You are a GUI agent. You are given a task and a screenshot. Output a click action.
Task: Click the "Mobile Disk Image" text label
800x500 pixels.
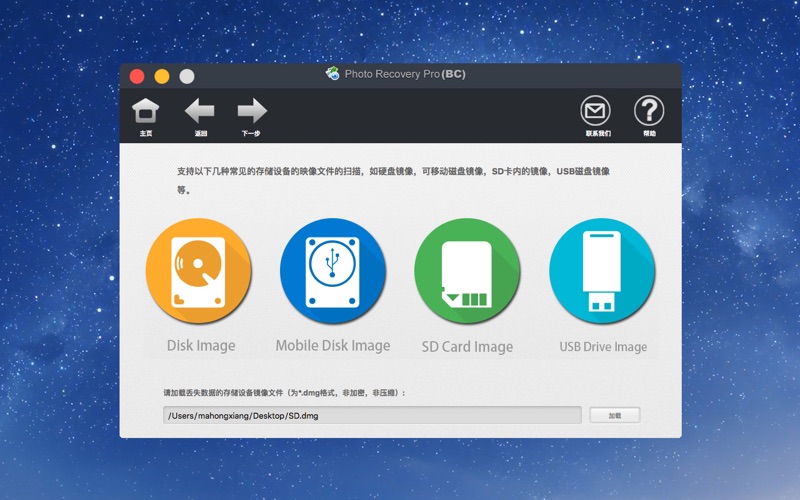point(333,346)
